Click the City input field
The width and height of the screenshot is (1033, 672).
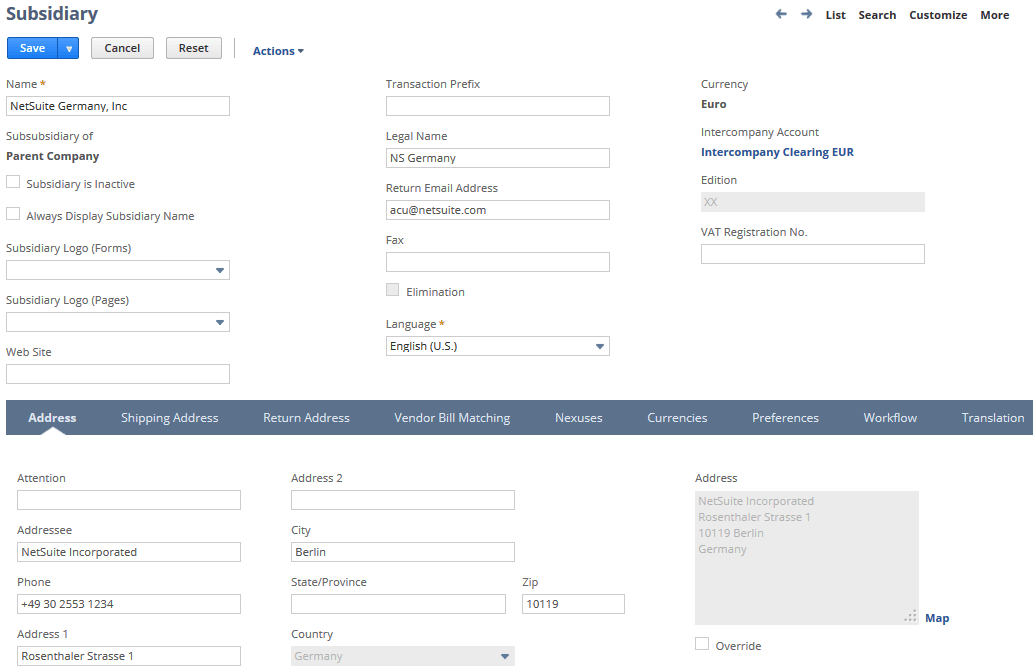click(403, 552)
